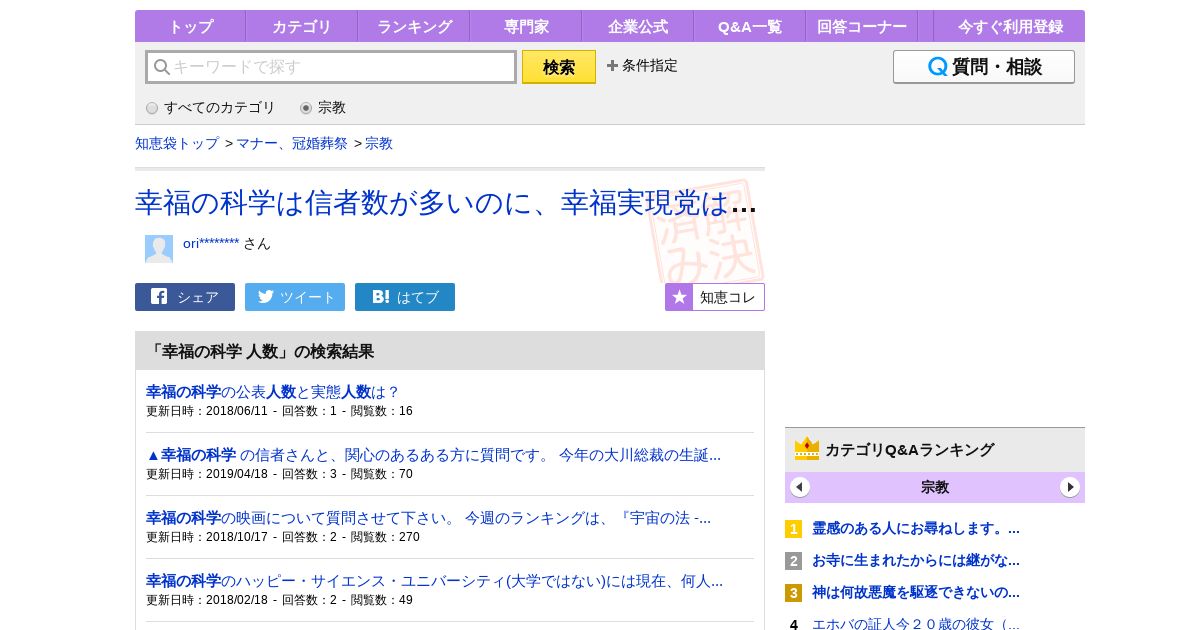Open result about ハッピー・サイエンス・ユニバーシティ
Viewport: 1200px width, 630px height.
click(434, 581)
